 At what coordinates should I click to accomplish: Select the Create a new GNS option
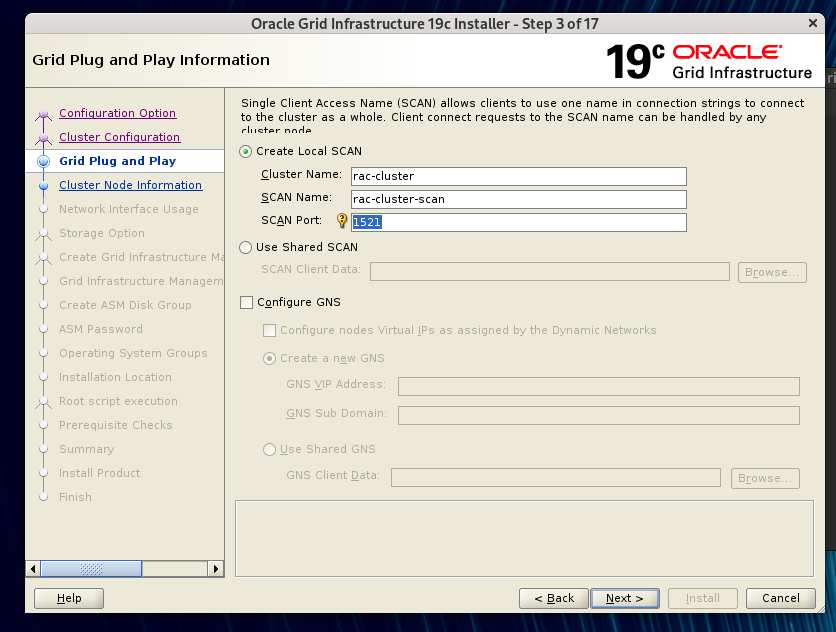point(269,358)
